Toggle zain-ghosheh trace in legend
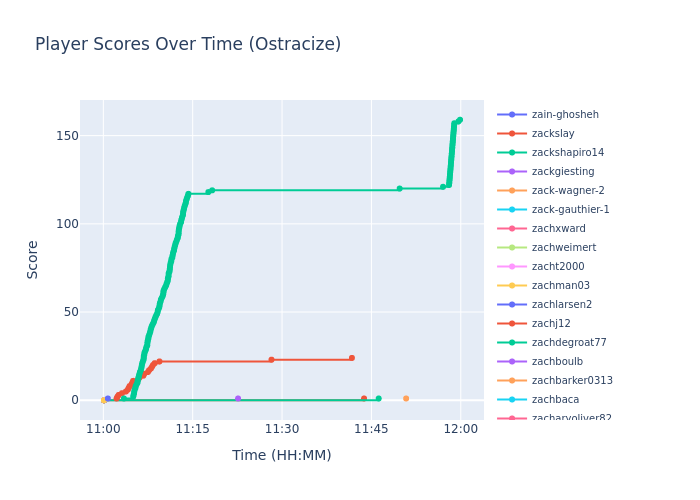 (565, 115)
